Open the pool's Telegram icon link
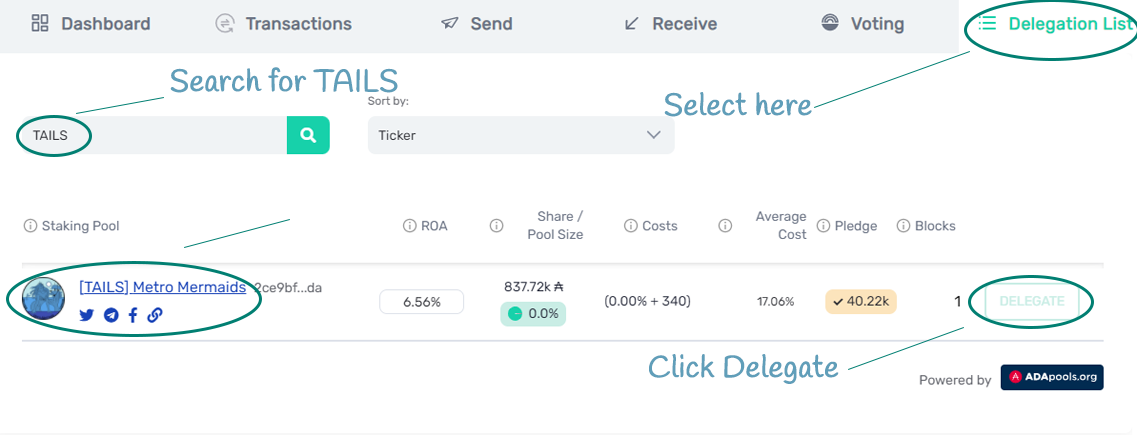The height and width of the screenshot is (435, 1137). 110,315
